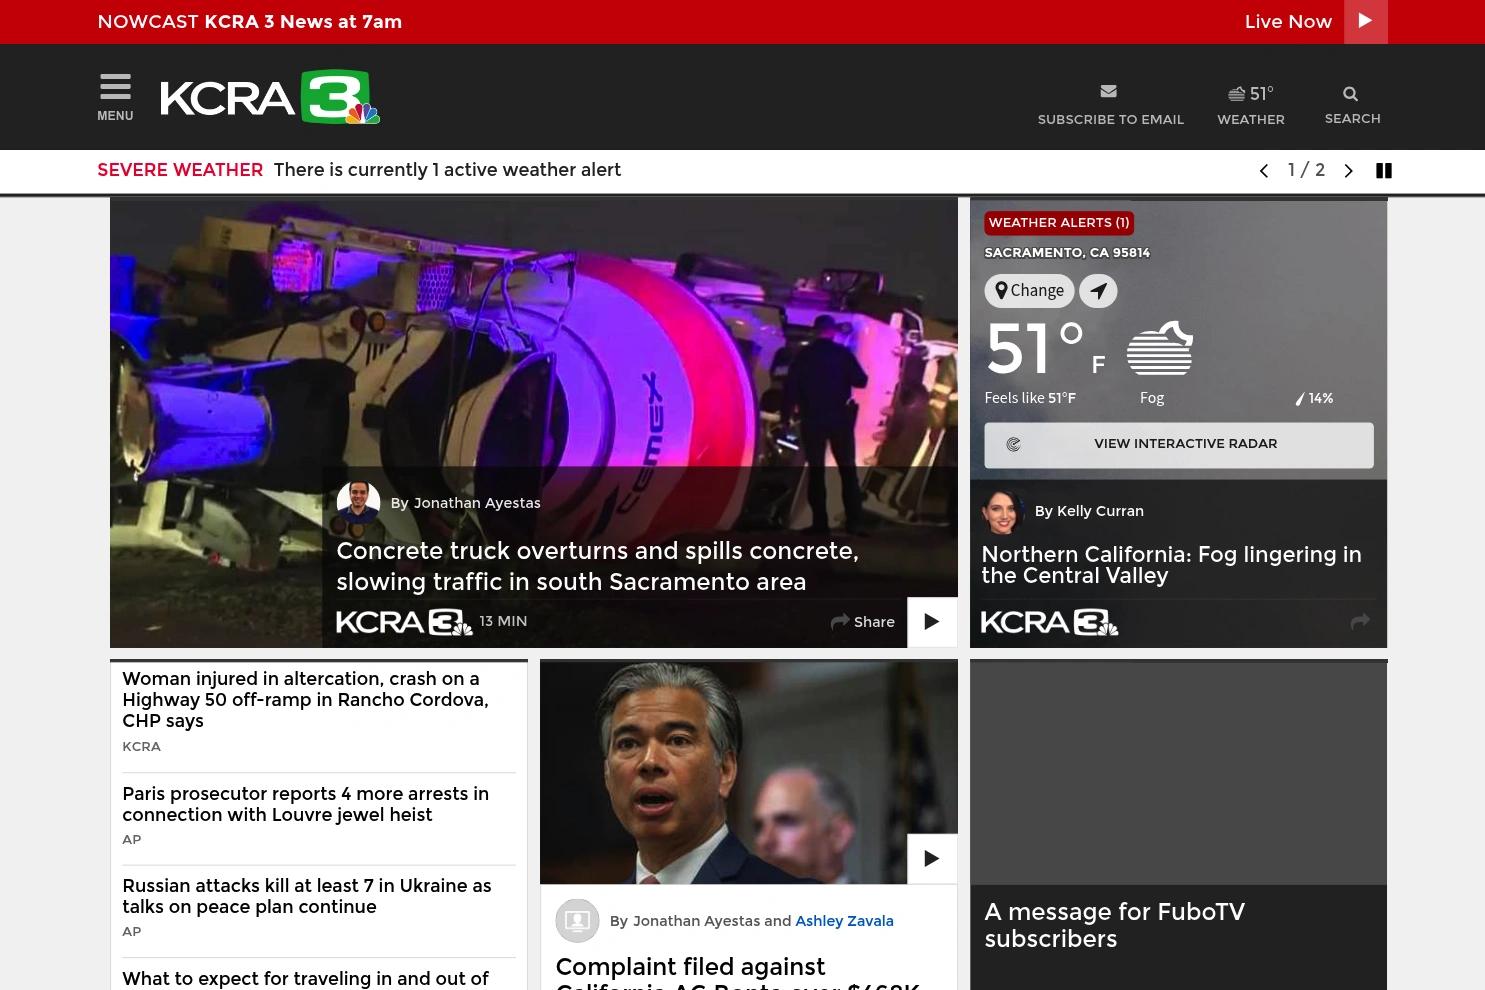The height and width of the screenshot is (990, 1485).
Task: Go to next alert in ticker
Action: 1348,171
